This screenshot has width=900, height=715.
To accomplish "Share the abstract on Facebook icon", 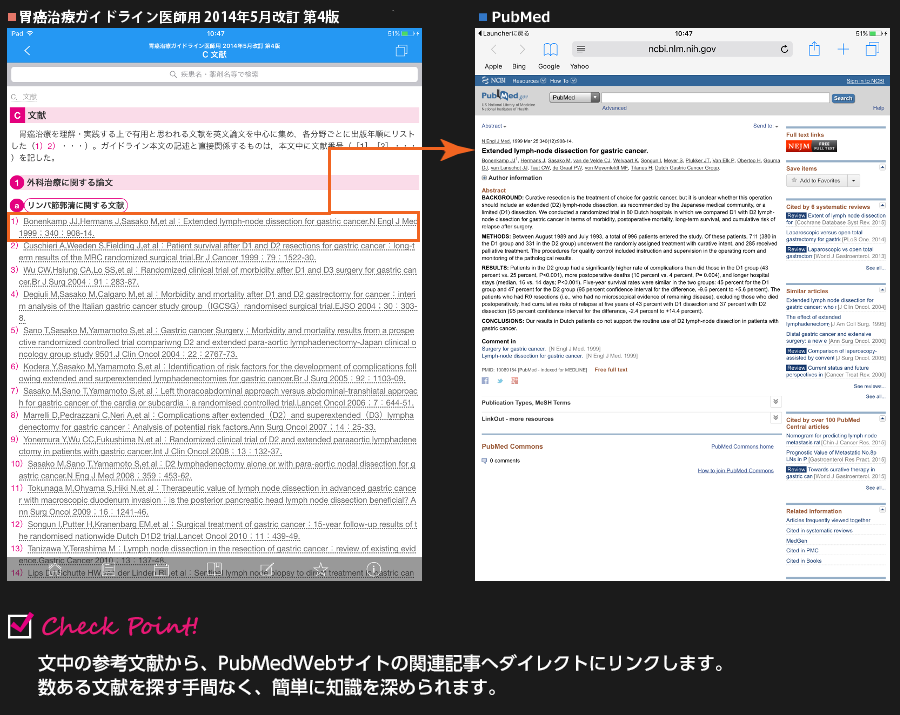I will click(485, 380).
